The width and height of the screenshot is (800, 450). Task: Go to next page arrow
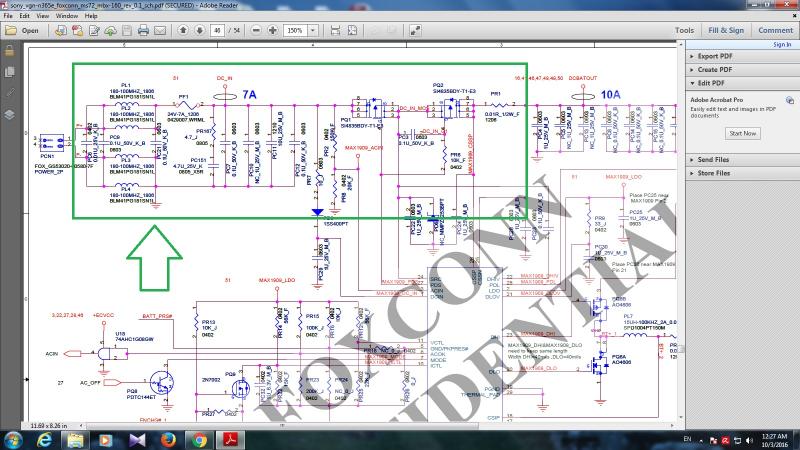tap(199, 31)
